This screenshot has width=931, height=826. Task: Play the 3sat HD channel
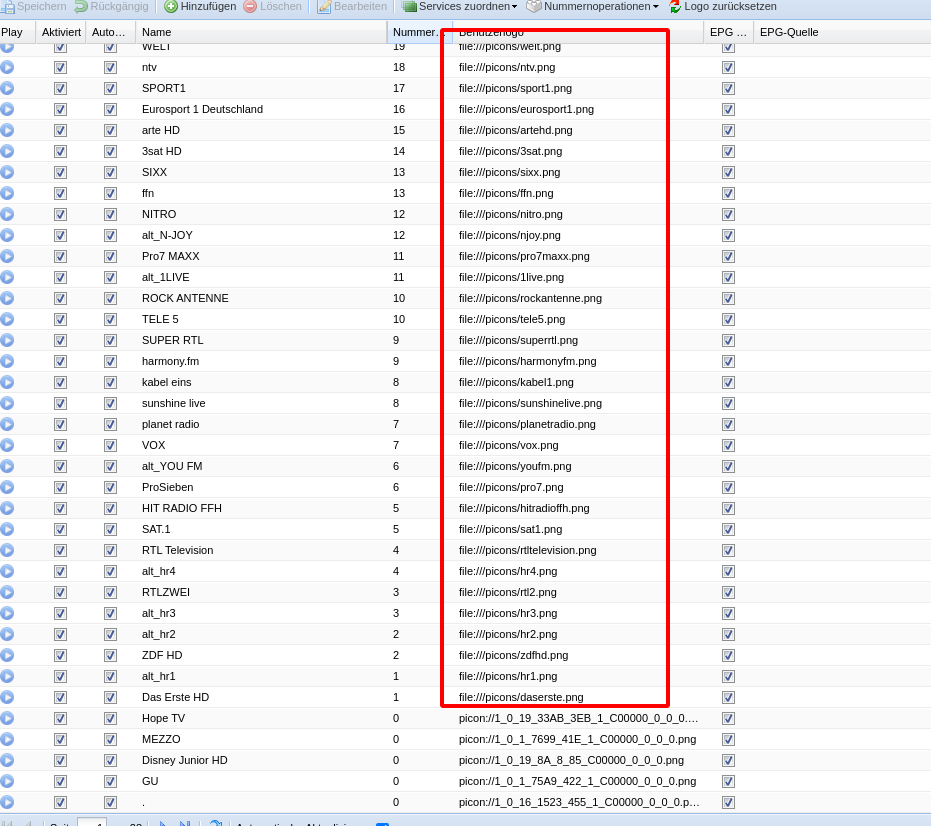[7, 151]
